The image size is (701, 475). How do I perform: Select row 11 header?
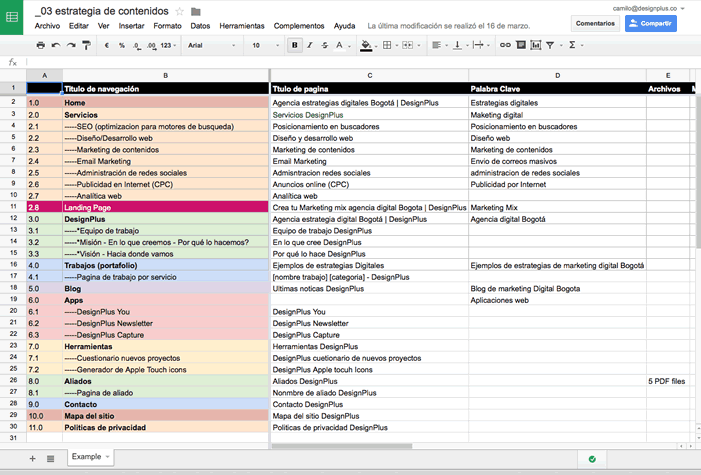coord(13,207)
